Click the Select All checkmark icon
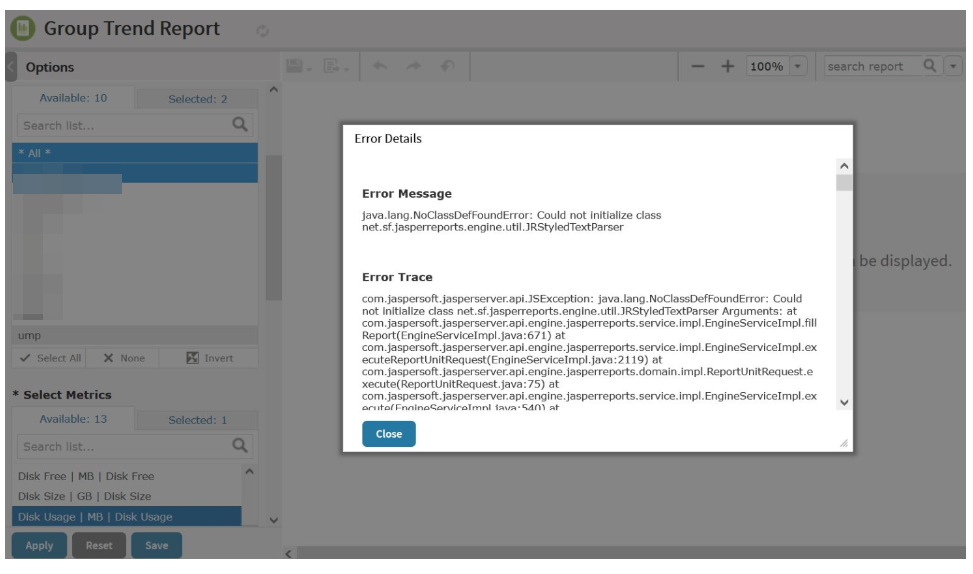This screenshot has height=574, width=973. tap(25, 358)
